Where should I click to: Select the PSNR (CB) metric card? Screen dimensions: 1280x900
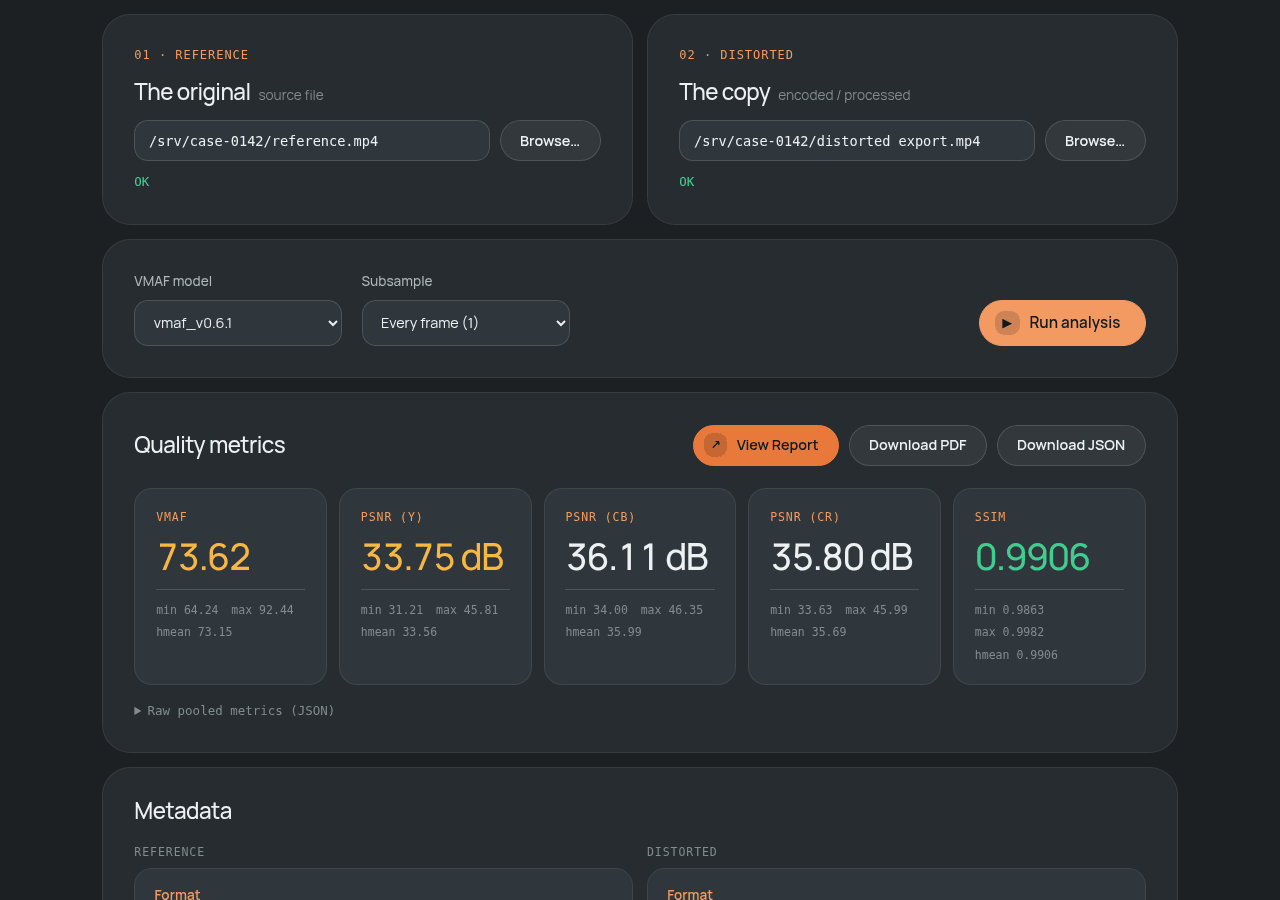click(640, 586)
